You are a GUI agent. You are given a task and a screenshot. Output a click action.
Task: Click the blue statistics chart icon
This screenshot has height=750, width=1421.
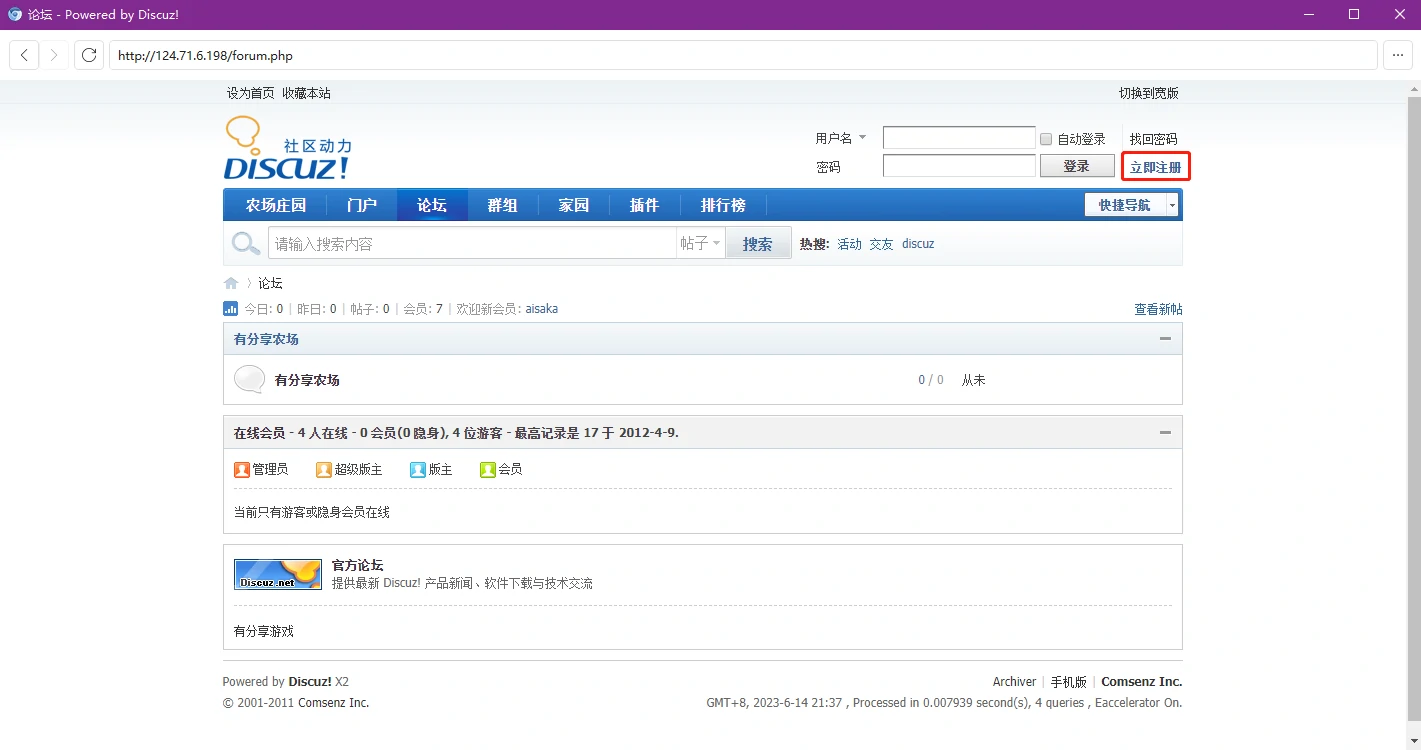pos(230,309)
